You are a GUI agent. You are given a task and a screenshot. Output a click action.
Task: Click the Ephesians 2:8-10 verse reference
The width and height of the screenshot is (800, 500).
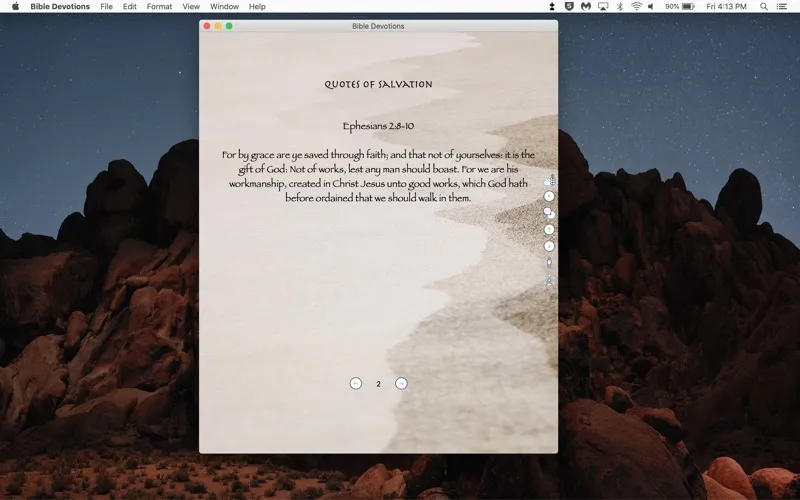click(x=379, y=126)
